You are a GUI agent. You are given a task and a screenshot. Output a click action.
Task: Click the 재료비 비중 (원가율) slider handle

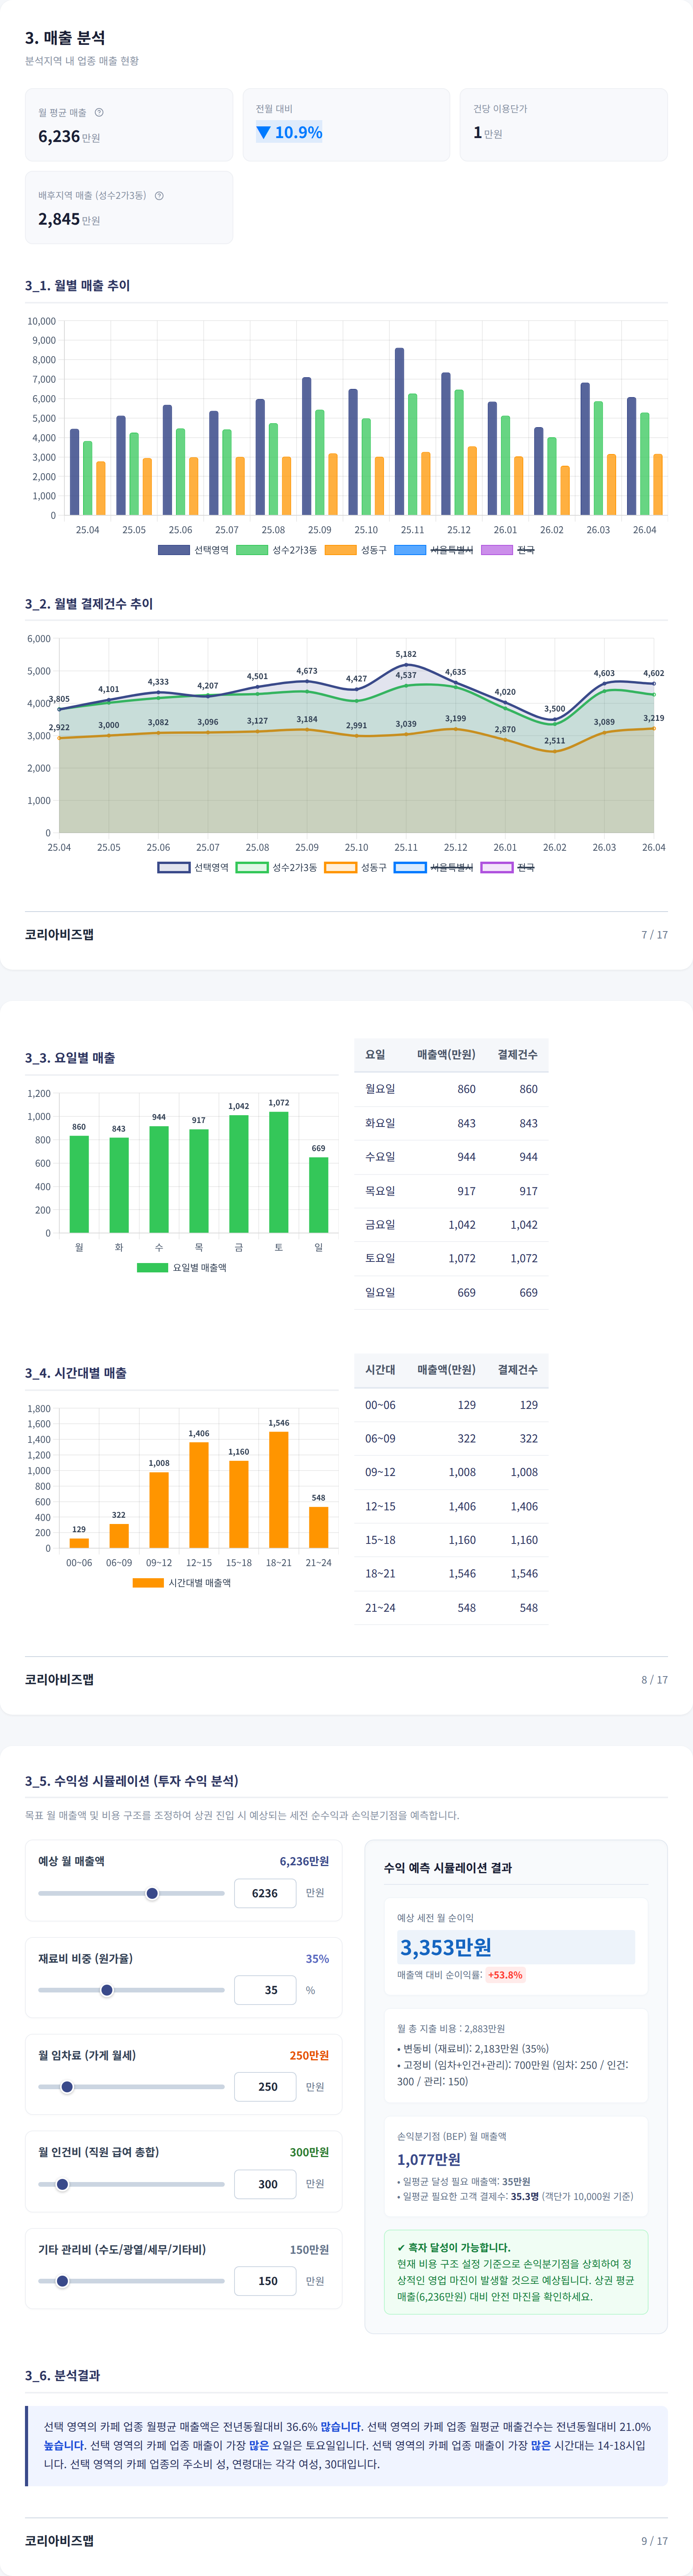(107, 1990)
